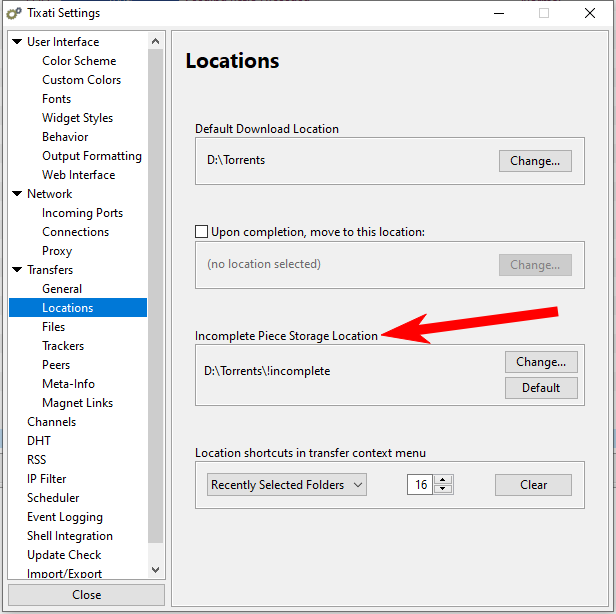This screenshot has height=614, width=616.
Task: Go to Proxy settings
Action: click(x=57, y=251)
